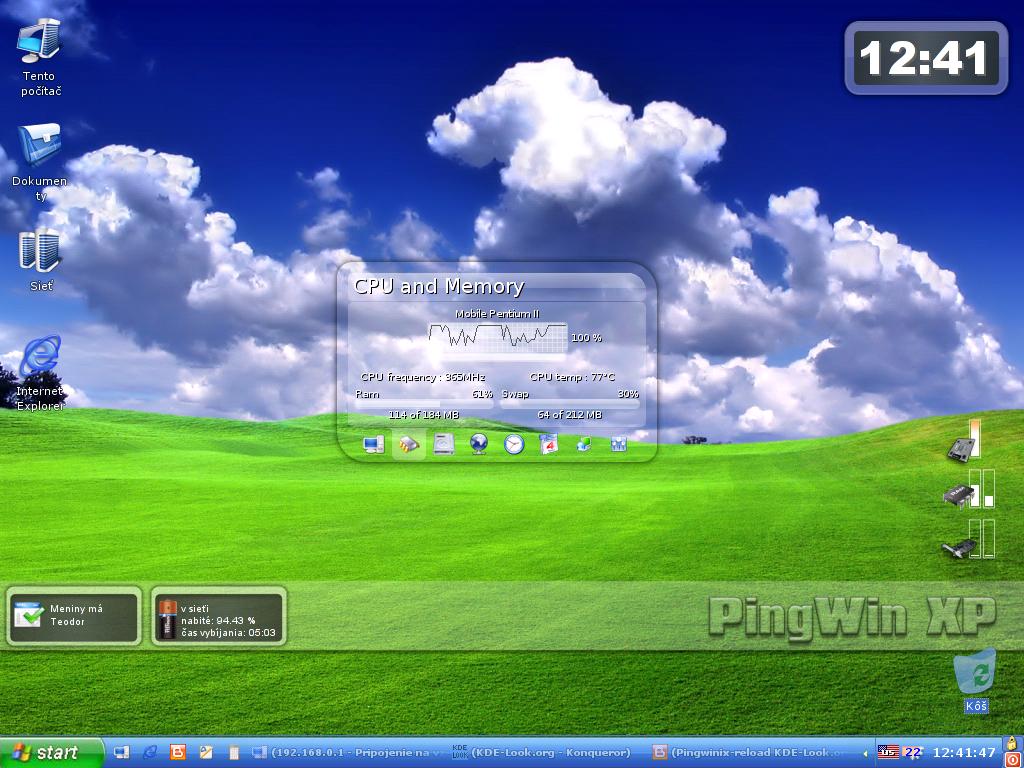Screen dimensions: 1024x768
Task: Click the orange Blogger quick launch icon
Action: click(178, 753)
